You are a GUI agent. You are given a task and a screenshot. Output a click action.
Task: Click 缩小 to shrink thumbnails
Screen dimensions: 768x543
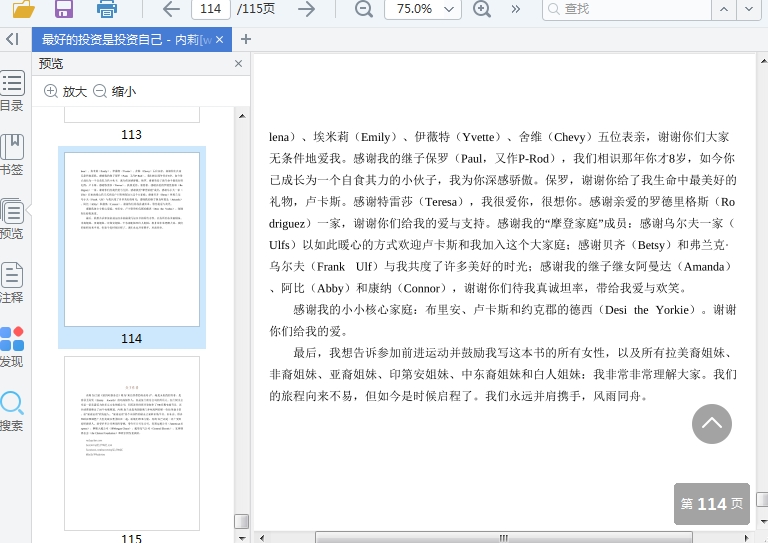(x=114, y=91)
